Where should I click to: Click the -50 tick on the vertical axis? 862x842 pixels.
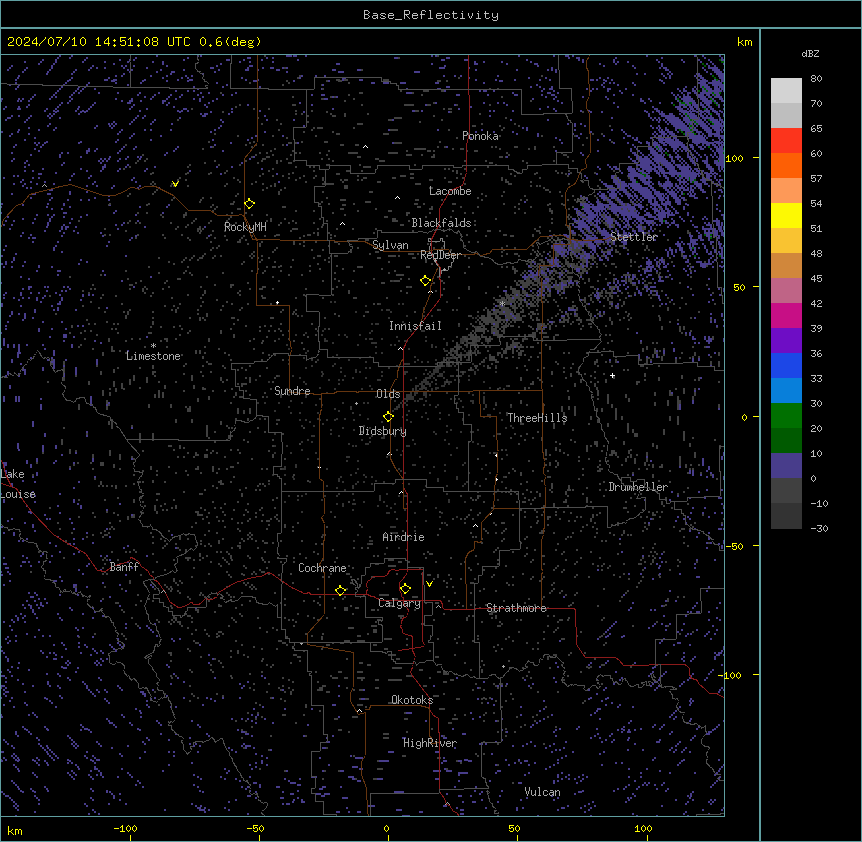coord(735,546)
